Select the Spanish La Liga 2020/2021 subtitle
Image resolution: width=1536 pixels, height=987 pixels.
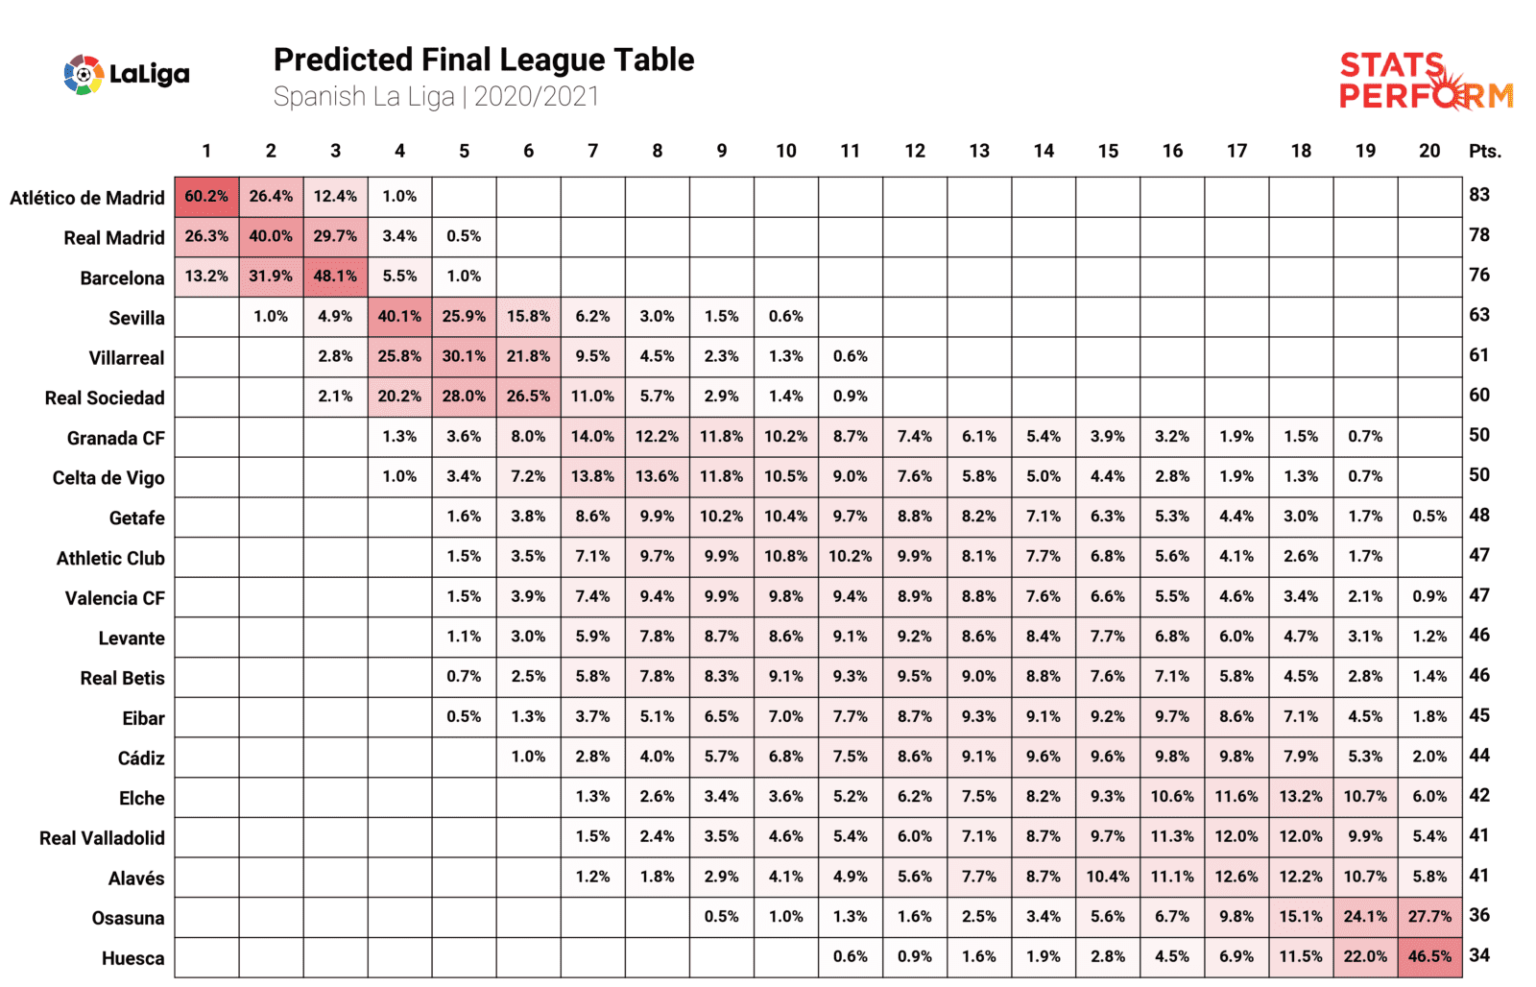point(436,97)
